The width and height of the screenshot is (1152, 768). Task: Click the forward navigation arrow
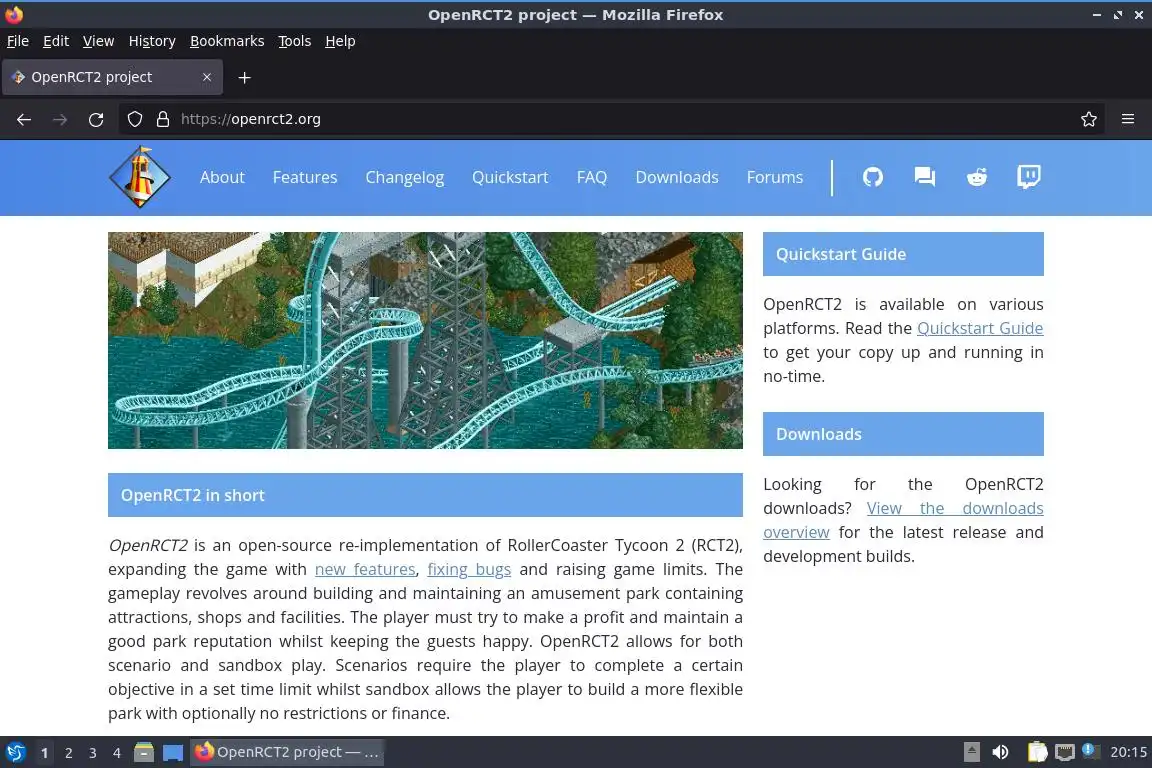[x=60, y=119]
